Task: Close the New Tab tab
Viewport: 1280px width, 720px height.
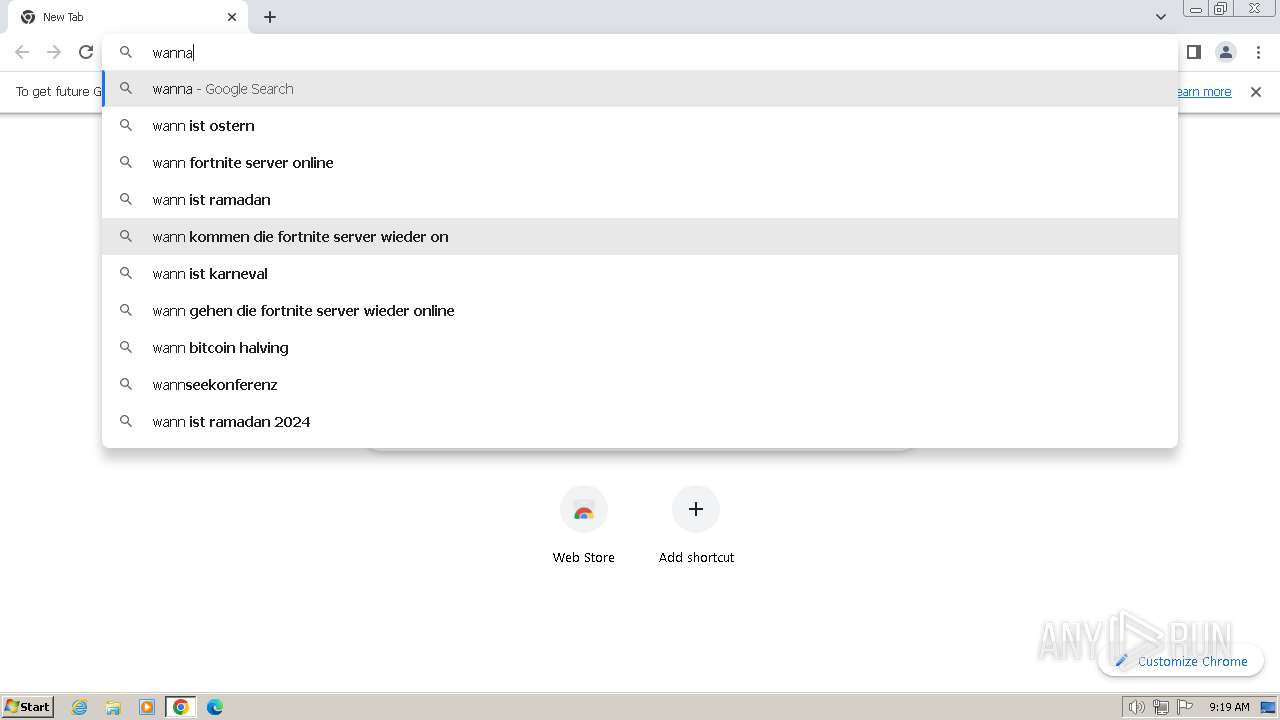Action: pyautogui.click(x=232, y=17)
